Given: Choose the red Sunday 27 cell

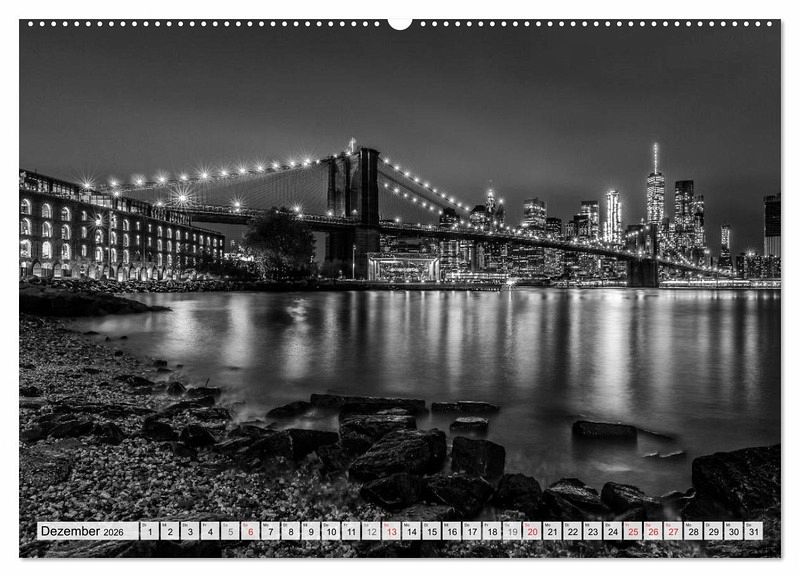Looking at the screenshot, I should tap(673, 531).
